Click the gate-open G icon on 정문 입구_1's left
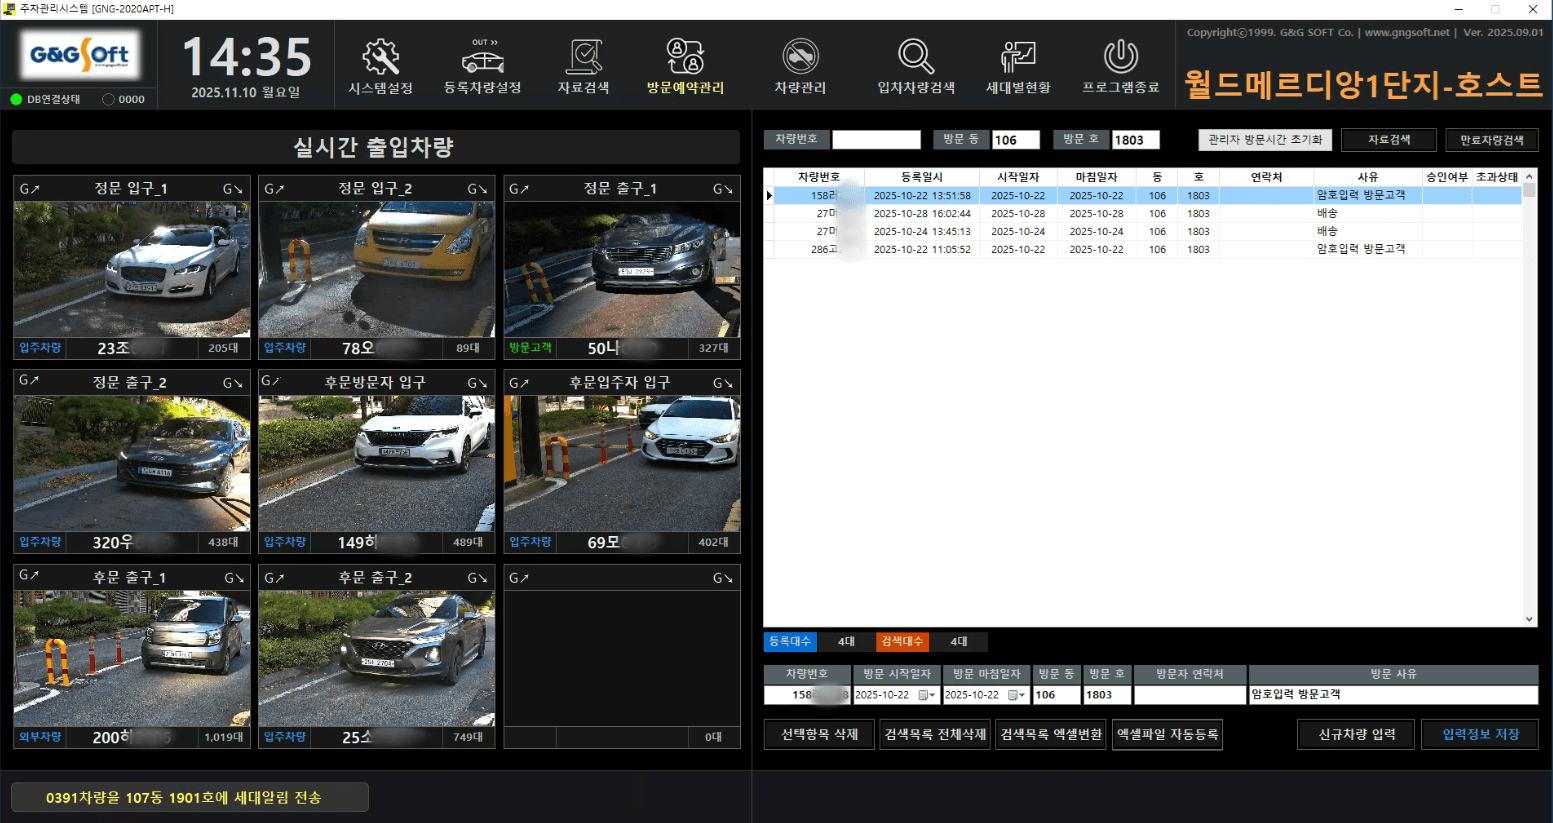 tap(29, 189)
